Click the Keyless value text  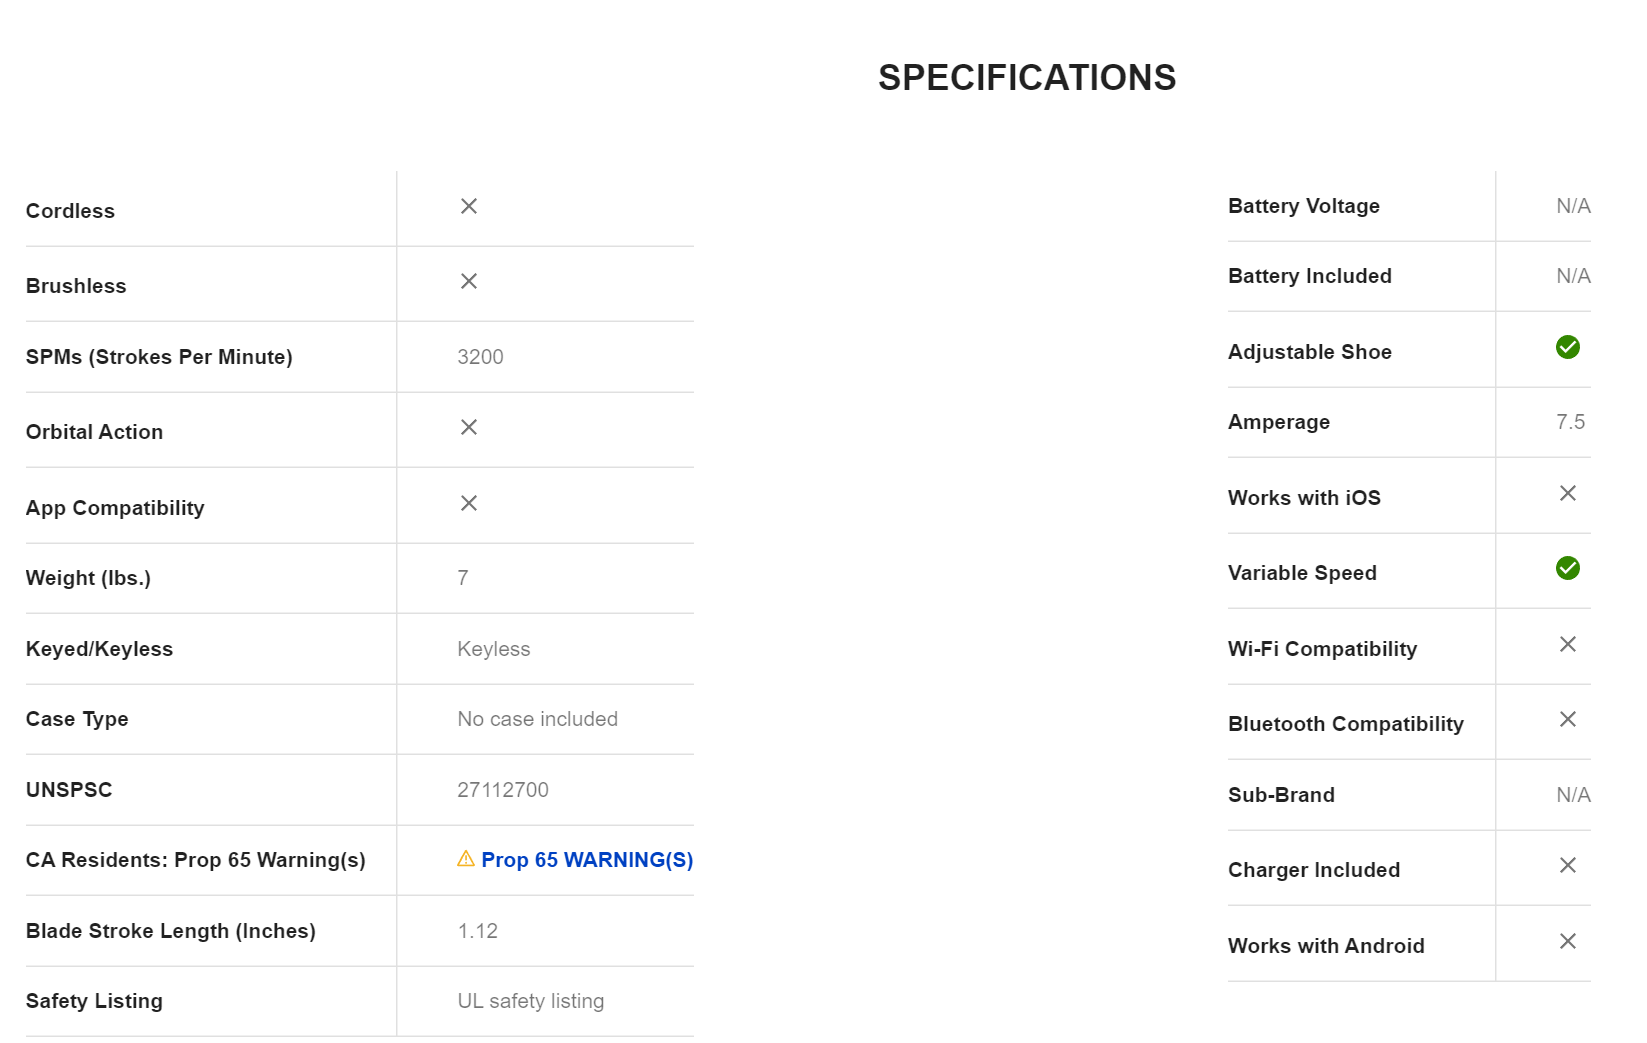tap(493, 649)
